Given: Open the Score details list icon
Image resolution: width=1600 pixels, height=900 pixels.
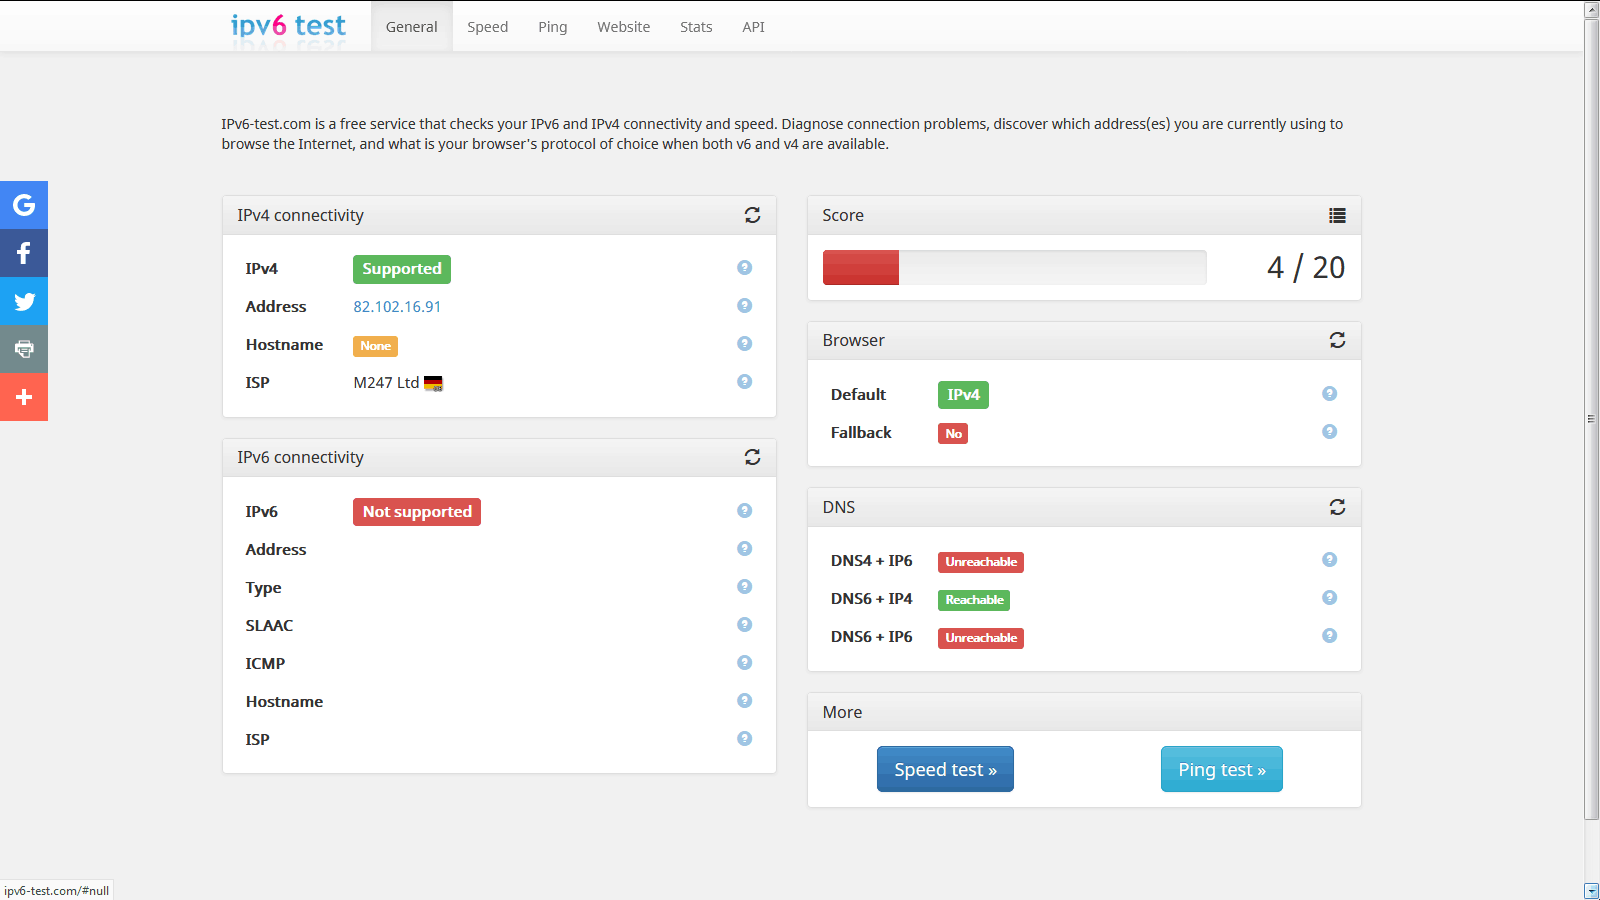Looking at the screenshot, I should [1337, 215].
